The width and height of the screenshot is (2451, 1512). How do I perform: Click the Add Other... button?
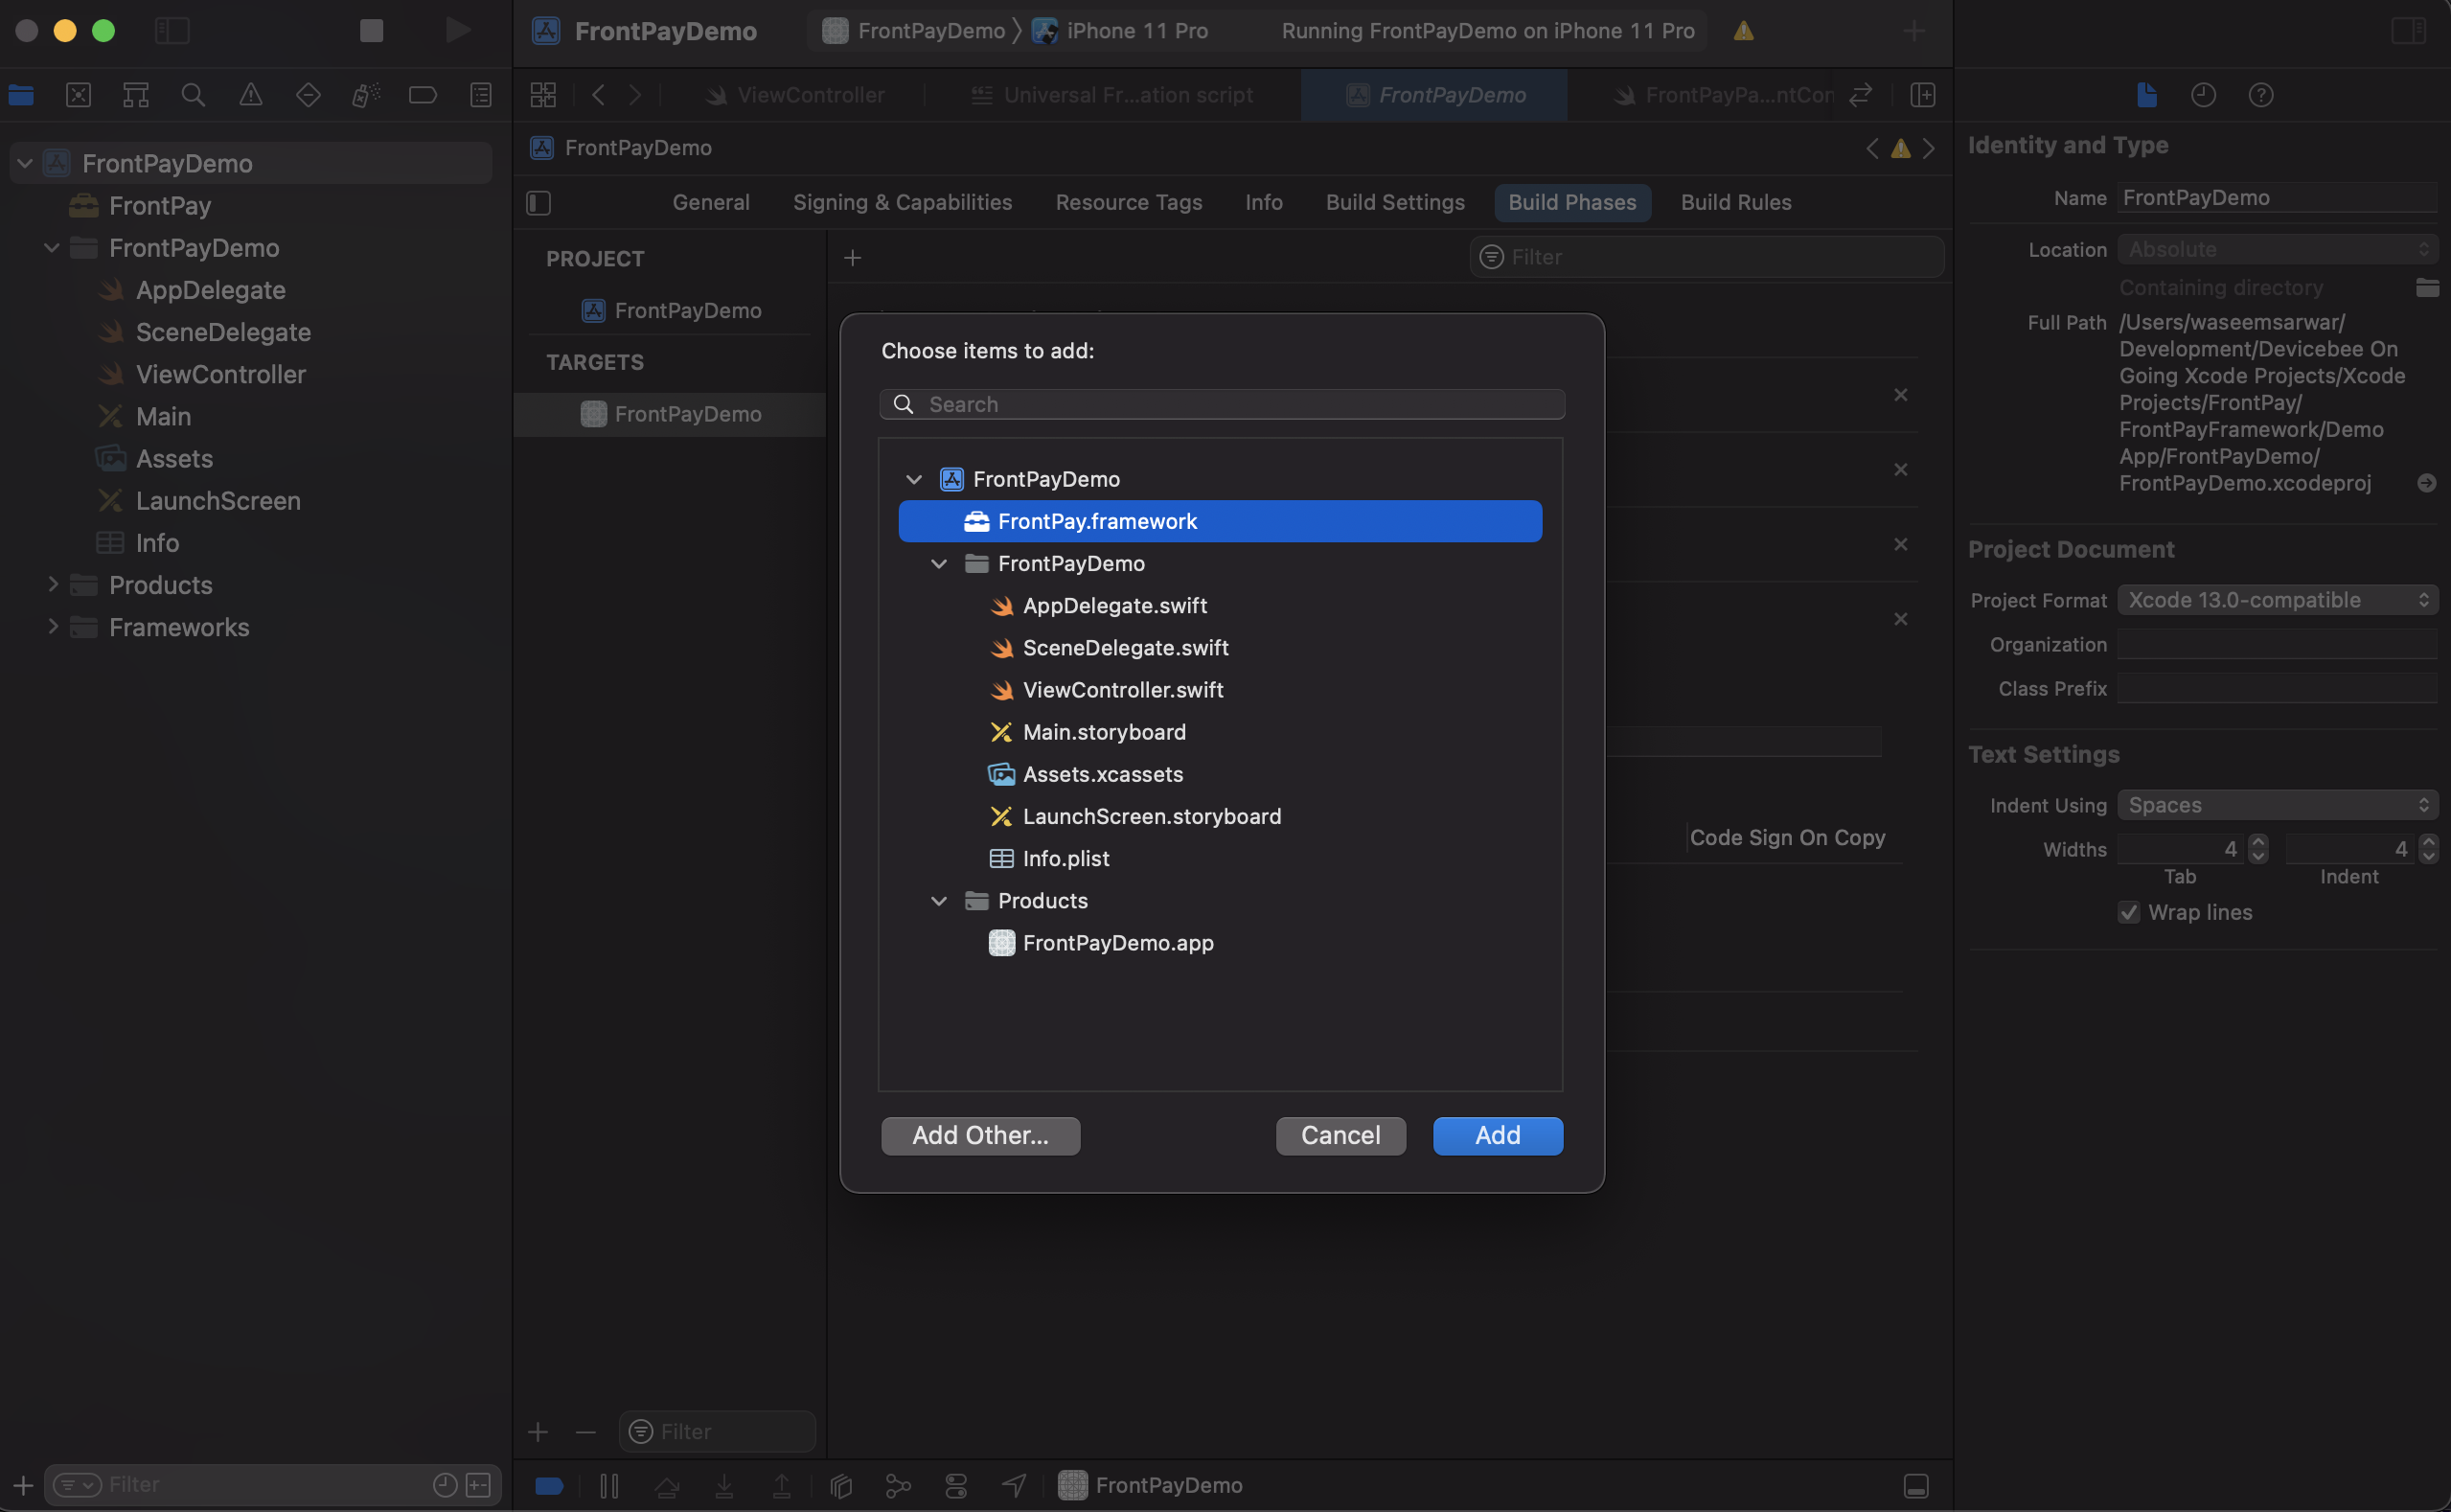tap(979, 1135)
